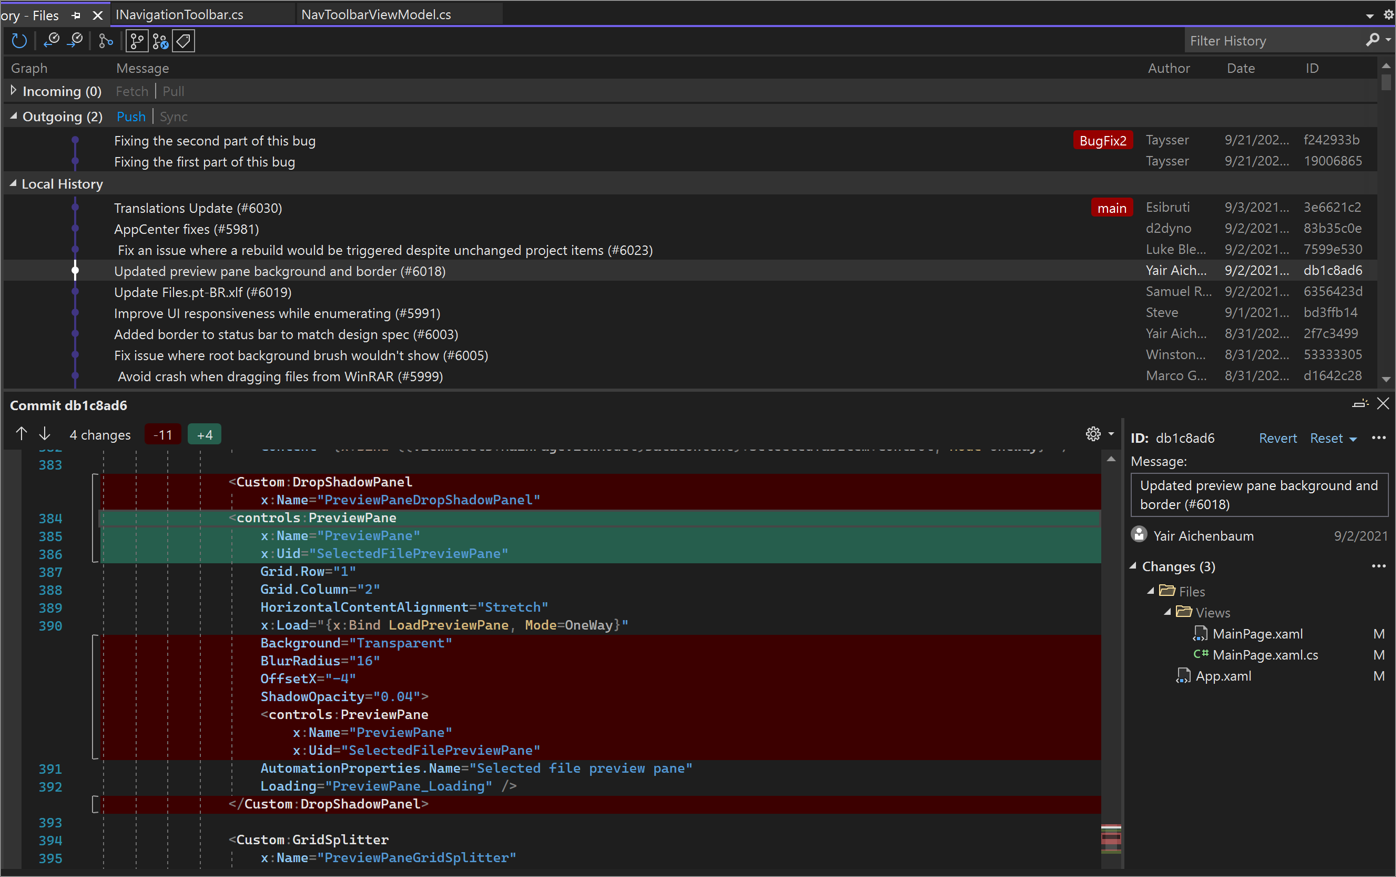Expand the Incoming (0) section

(x=11, y=90)
